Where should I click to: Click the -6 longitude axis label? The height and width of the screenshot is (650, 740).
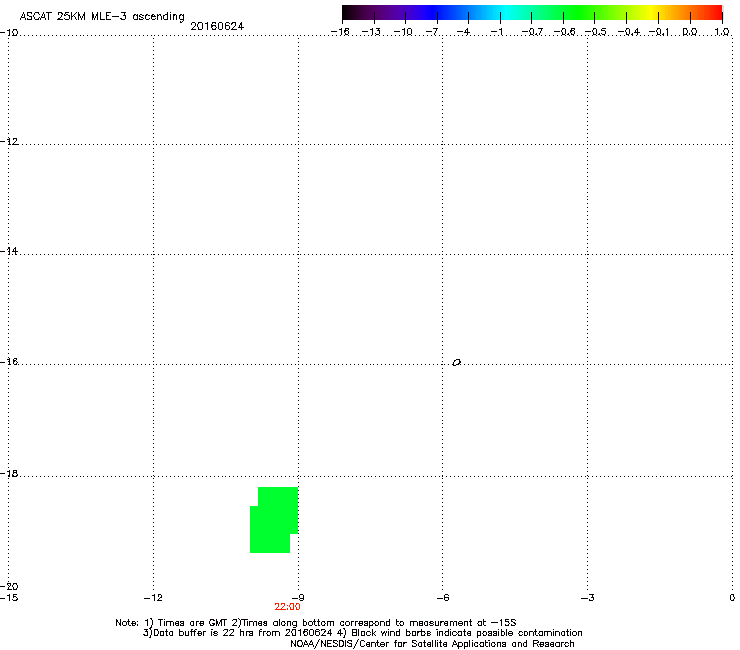click(442, 598)
